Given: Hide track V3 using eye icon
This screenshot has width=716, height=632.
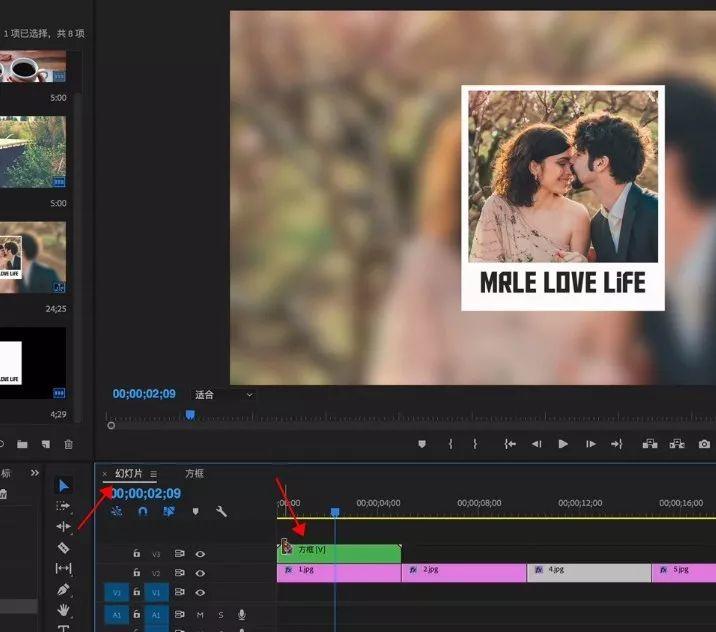Looking at the screenshot, I should pyautogui.click(x=200, y=553).
